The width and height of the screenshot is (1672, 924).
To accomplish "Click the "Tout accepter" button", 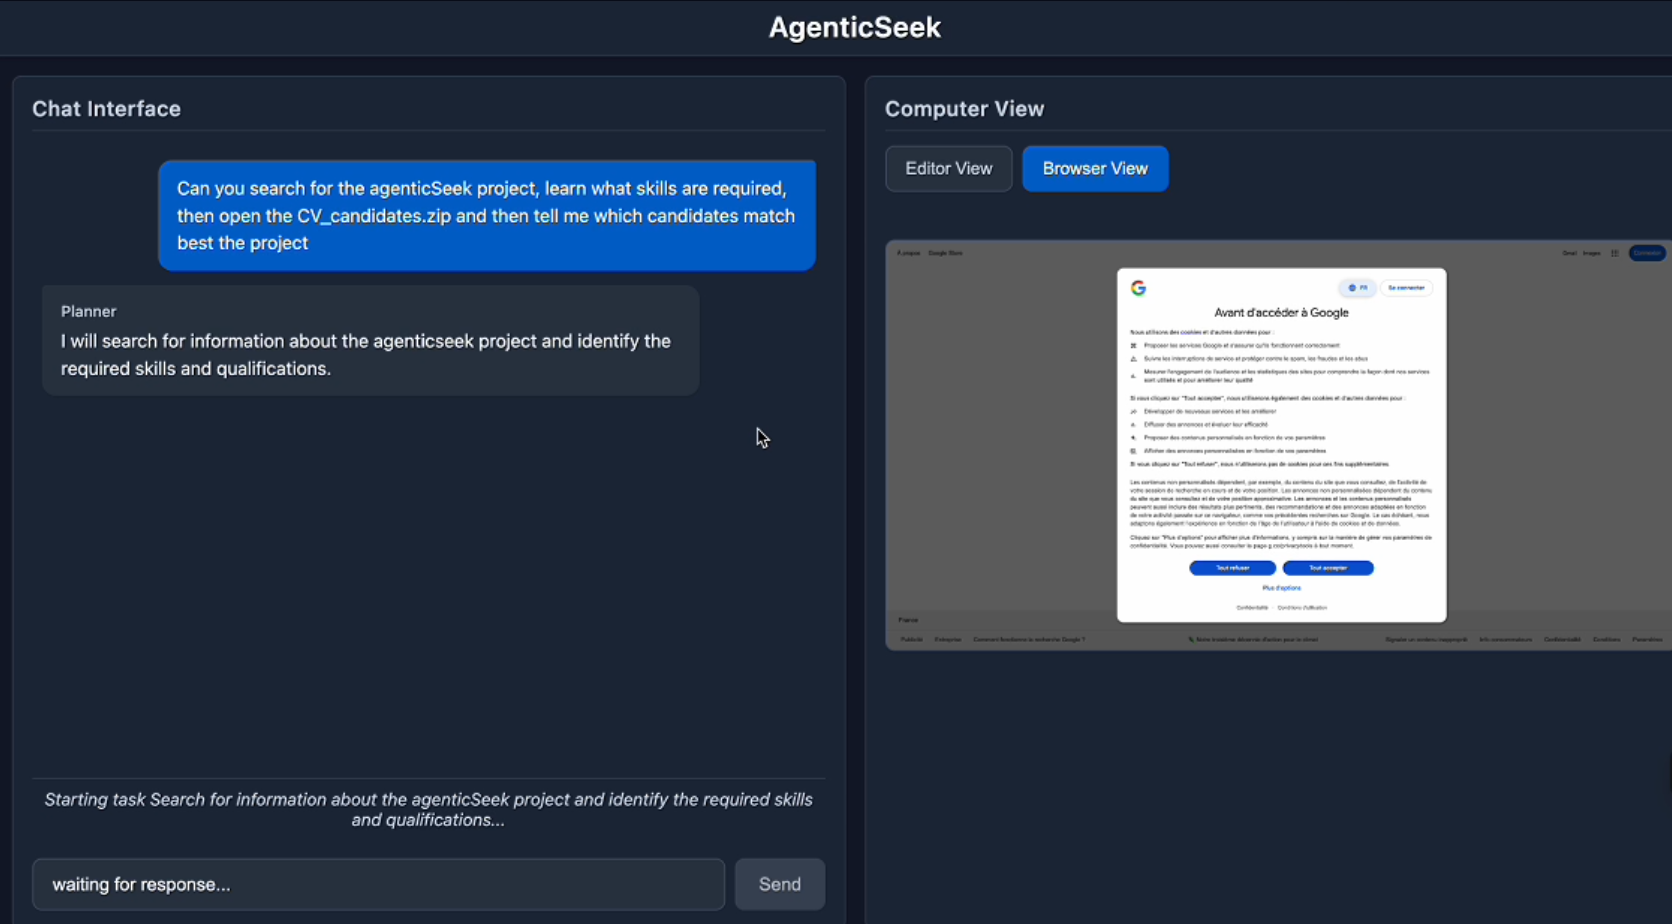I will pos(1328,568).
